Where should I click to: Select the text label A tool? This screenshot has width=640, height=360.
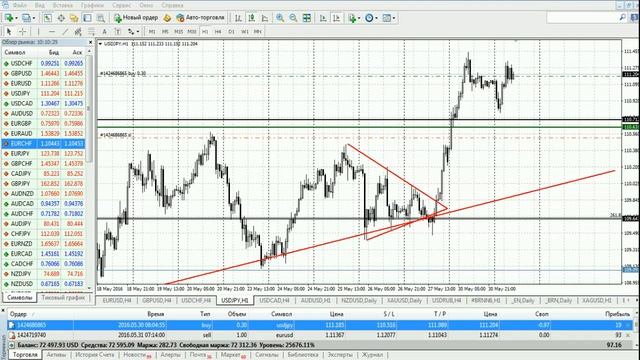pos(104,31)
